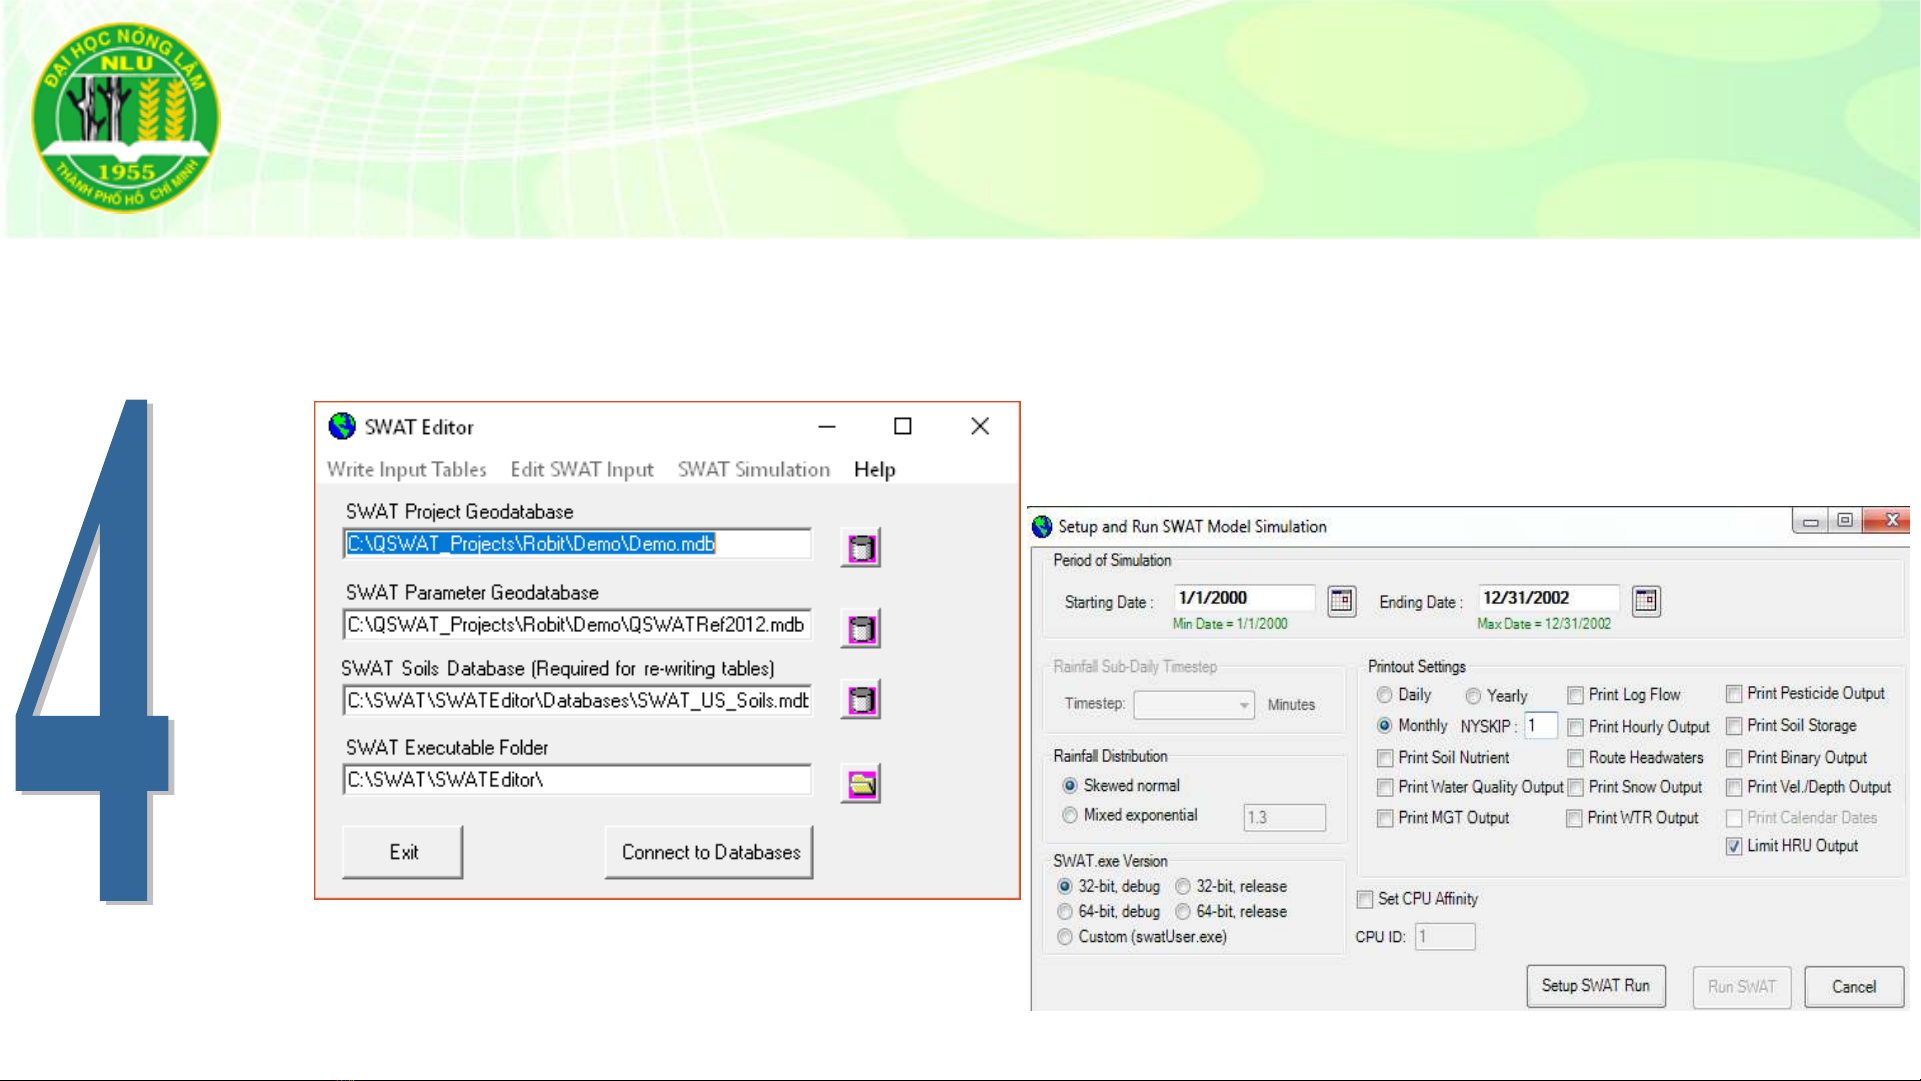The width and height of the screenshot is (1921, 1081).
Task: Click the NYSKIP value field
Action: 1541,726
